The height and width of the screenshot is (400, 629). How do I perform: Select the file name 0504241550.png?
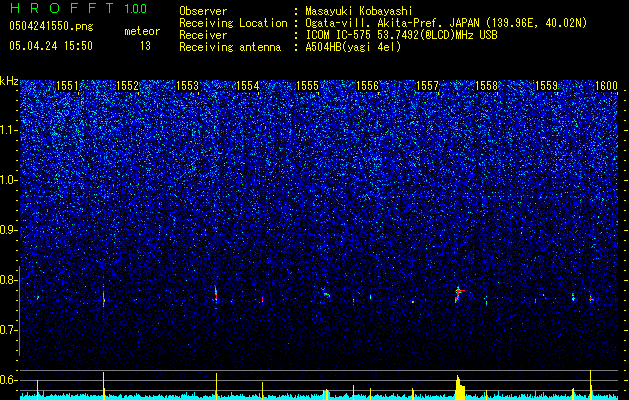tap(51, 27)
